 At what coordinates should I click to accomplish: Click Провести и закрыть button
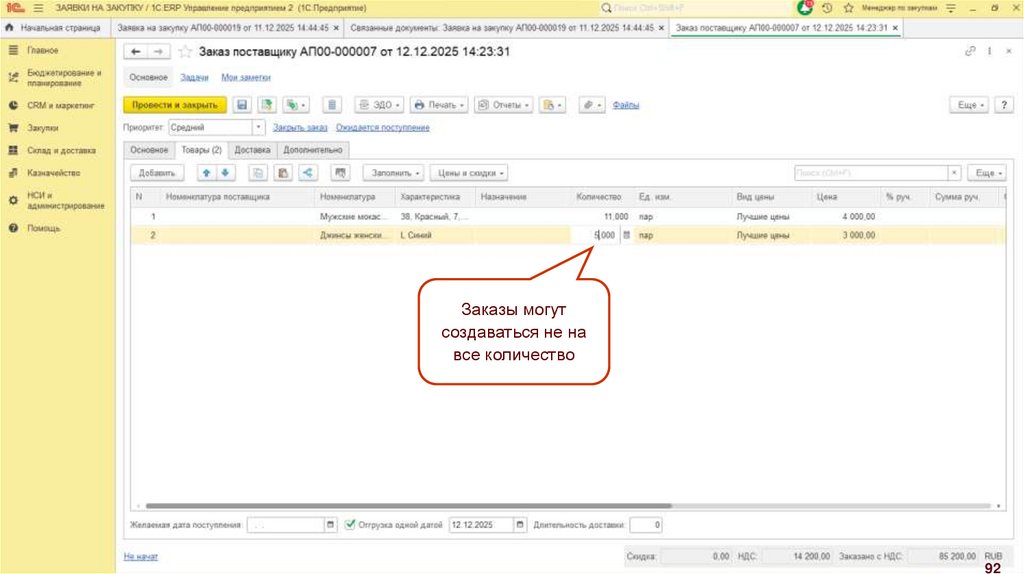[174, 105]
